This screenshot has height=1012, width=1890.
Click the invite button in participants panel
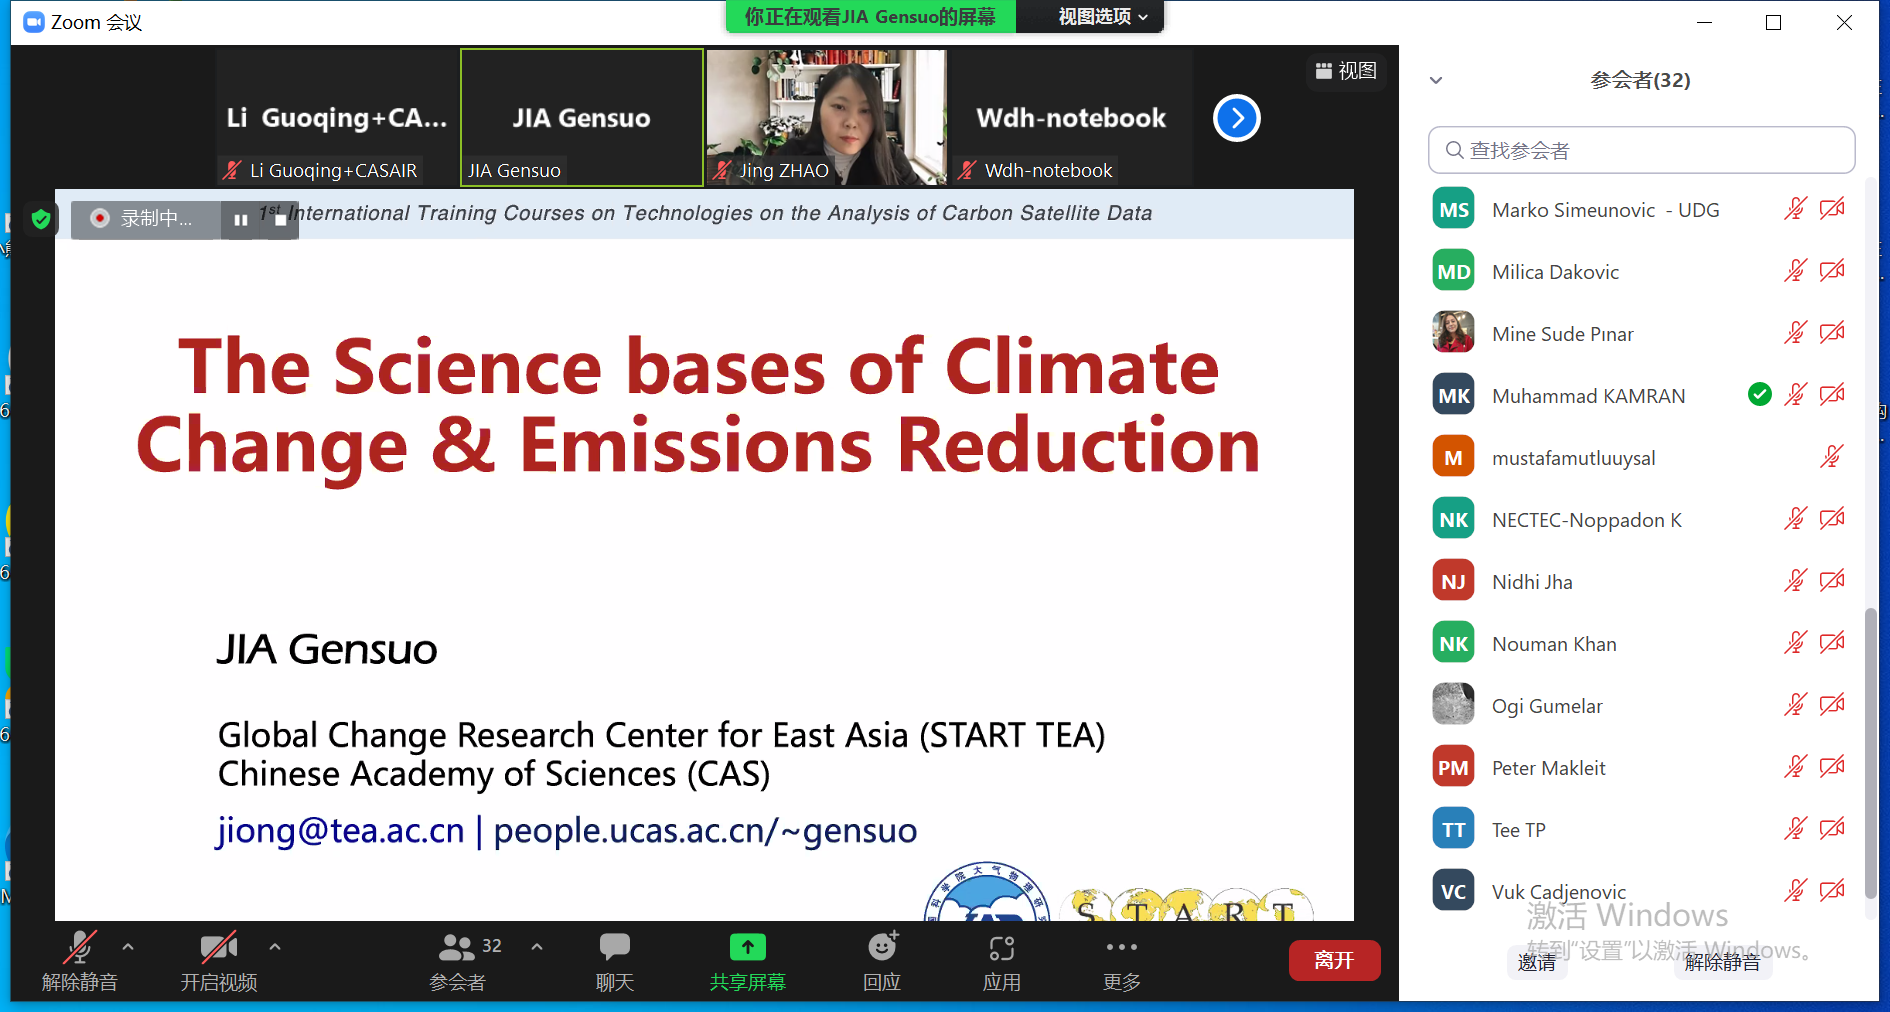click(1536, 962)
